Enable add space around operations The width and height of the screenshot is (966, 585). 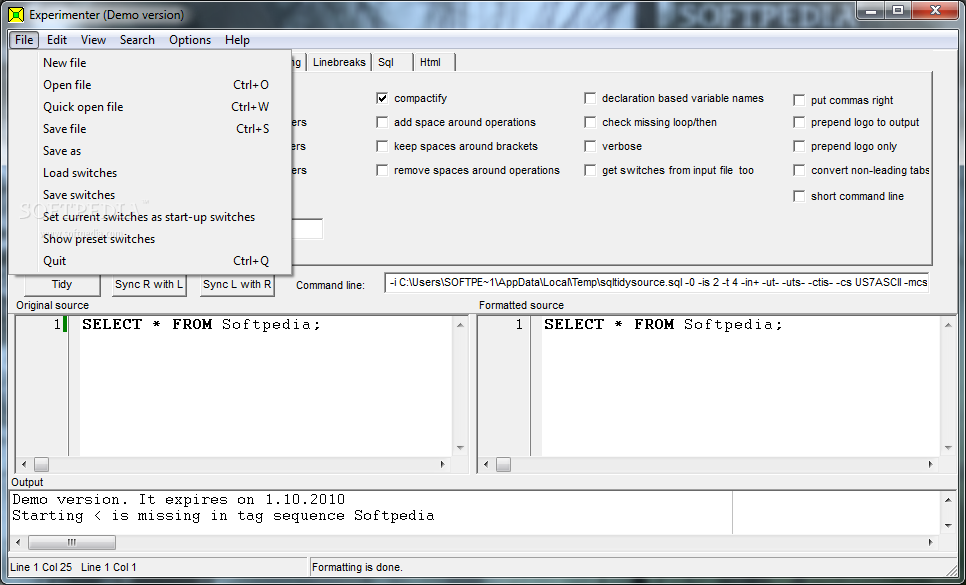tap(382, 123)
